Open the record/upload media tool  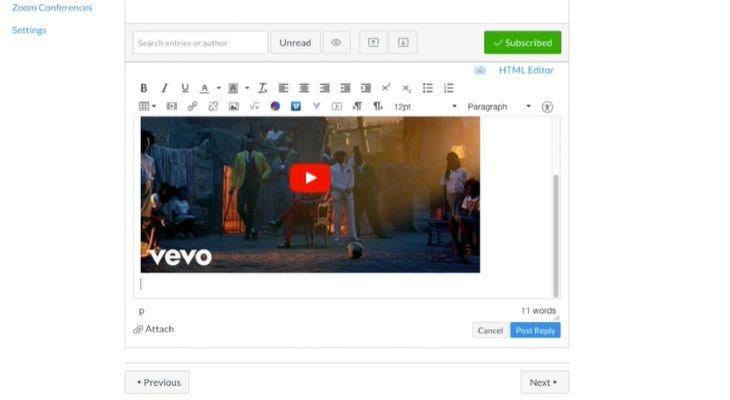coord(337,106)
